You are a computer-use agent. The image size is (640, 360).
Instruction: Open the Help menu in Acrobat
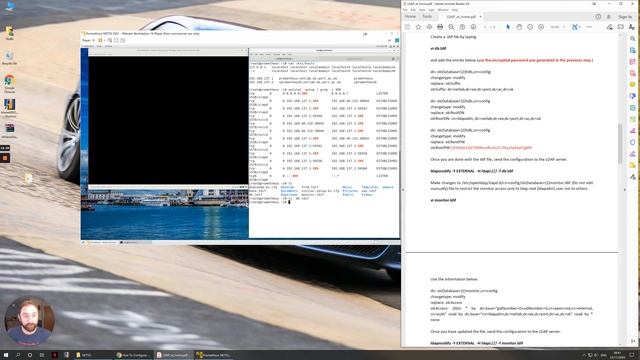pyautogui.click(x=455, y=10)
